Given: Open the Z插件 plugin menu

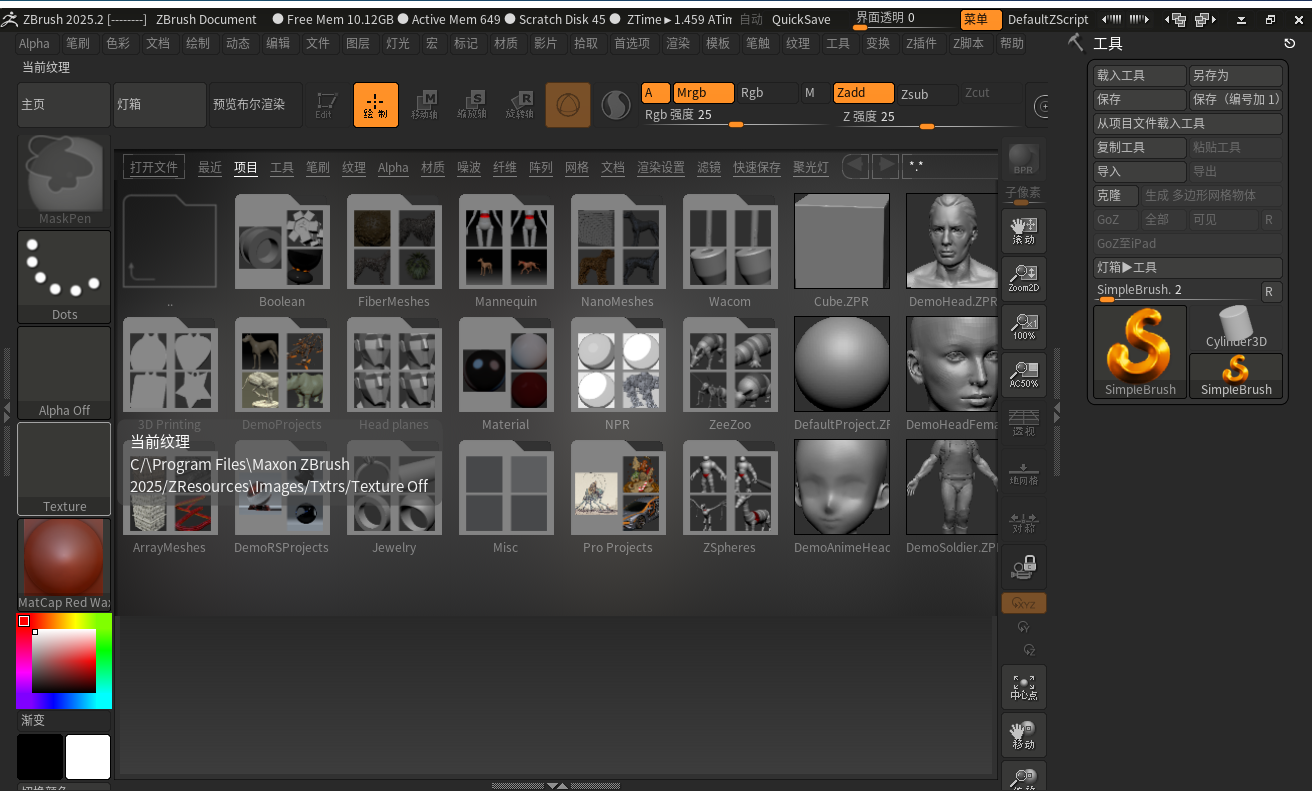Looking at the screenshot, I should tap(921, 43).
